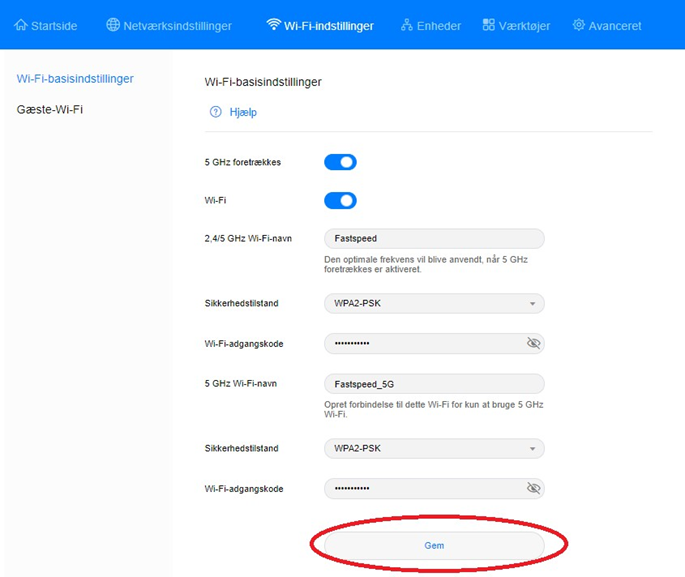Click the Værktøjer tools grid icon

coord(488,25)
